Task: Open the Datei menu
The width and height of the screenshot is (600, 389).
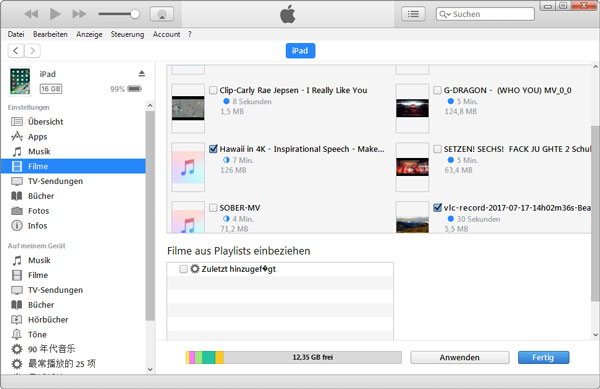Action: (x=16, y=34)
